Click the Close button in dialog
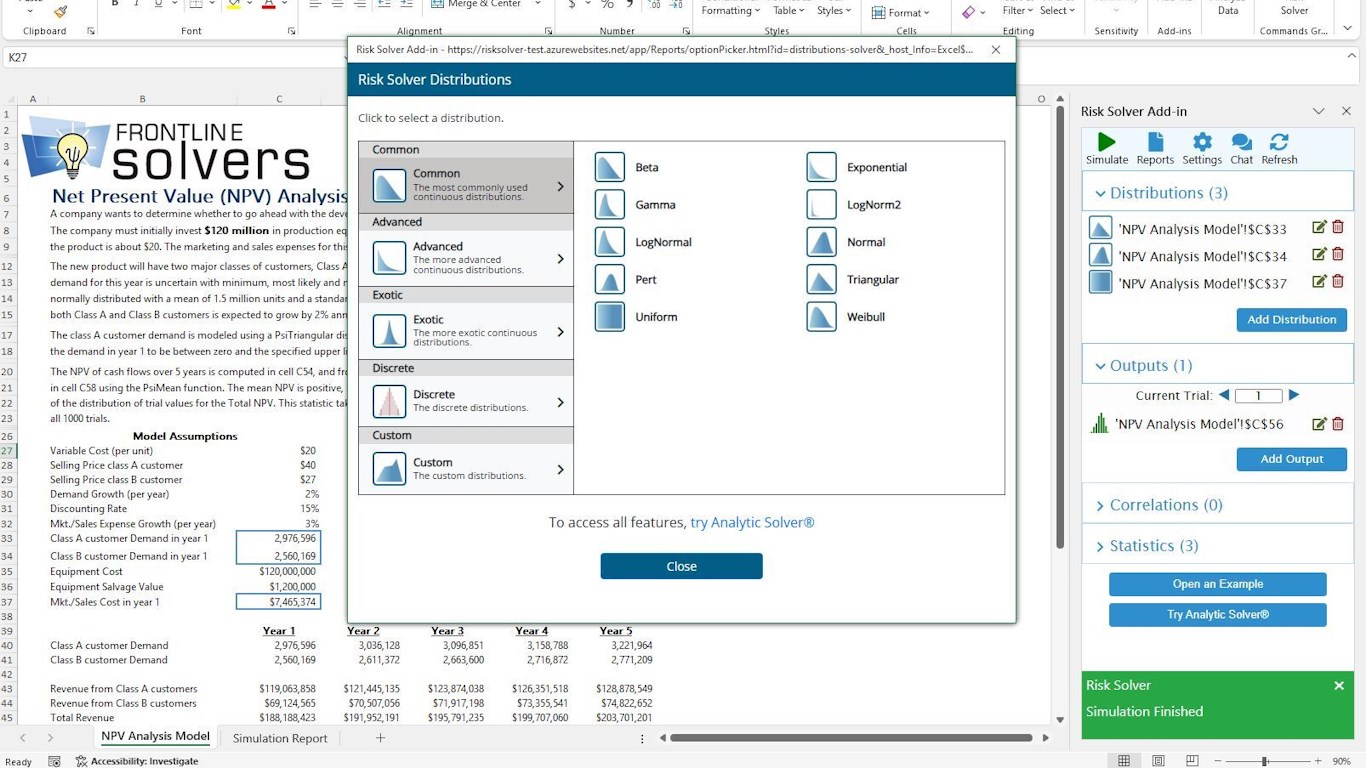Screen dimensions: 1366x768 681,566
